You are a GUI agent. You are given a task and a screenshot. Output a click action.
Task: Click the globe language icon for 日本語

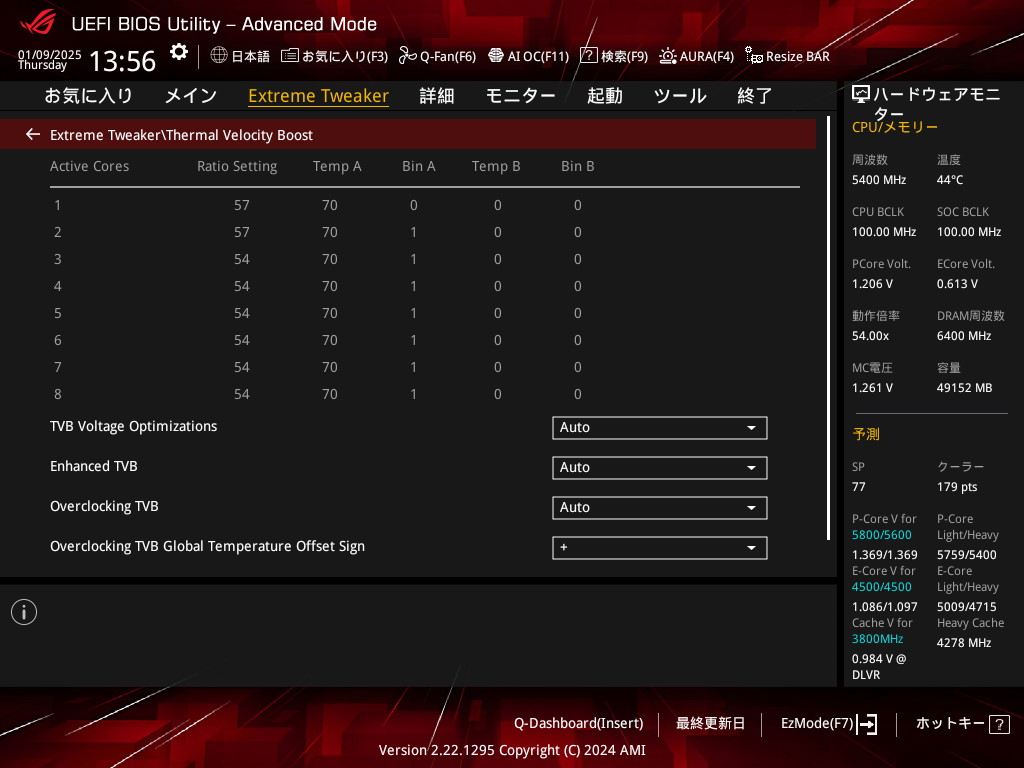tap(219, 56)
